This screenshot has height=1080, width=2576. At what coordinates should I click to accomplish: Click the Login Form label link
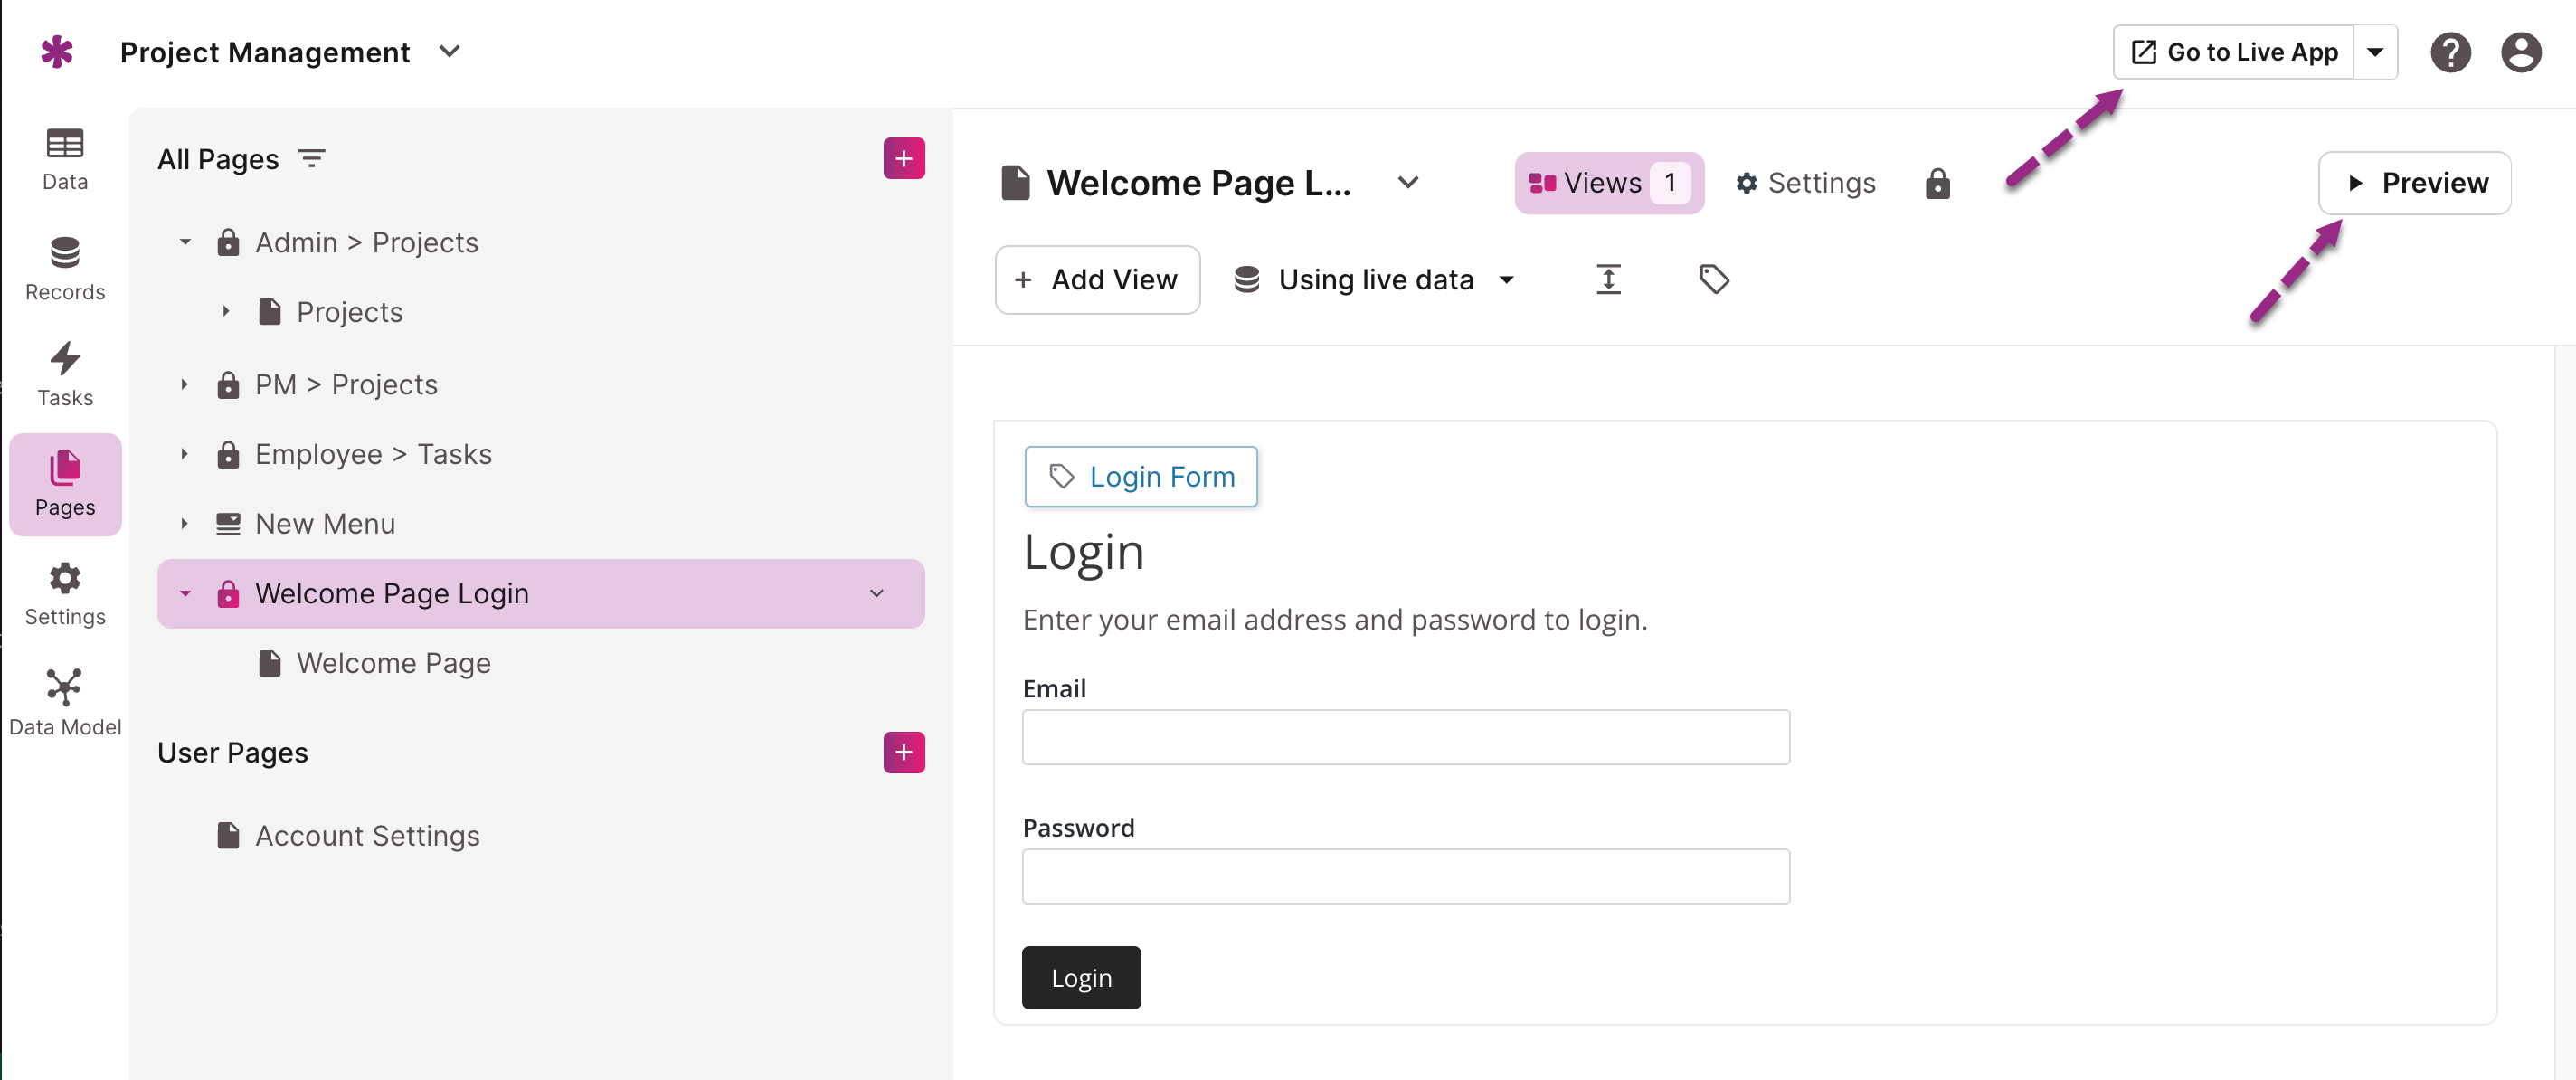click(x=1140, y=477)
